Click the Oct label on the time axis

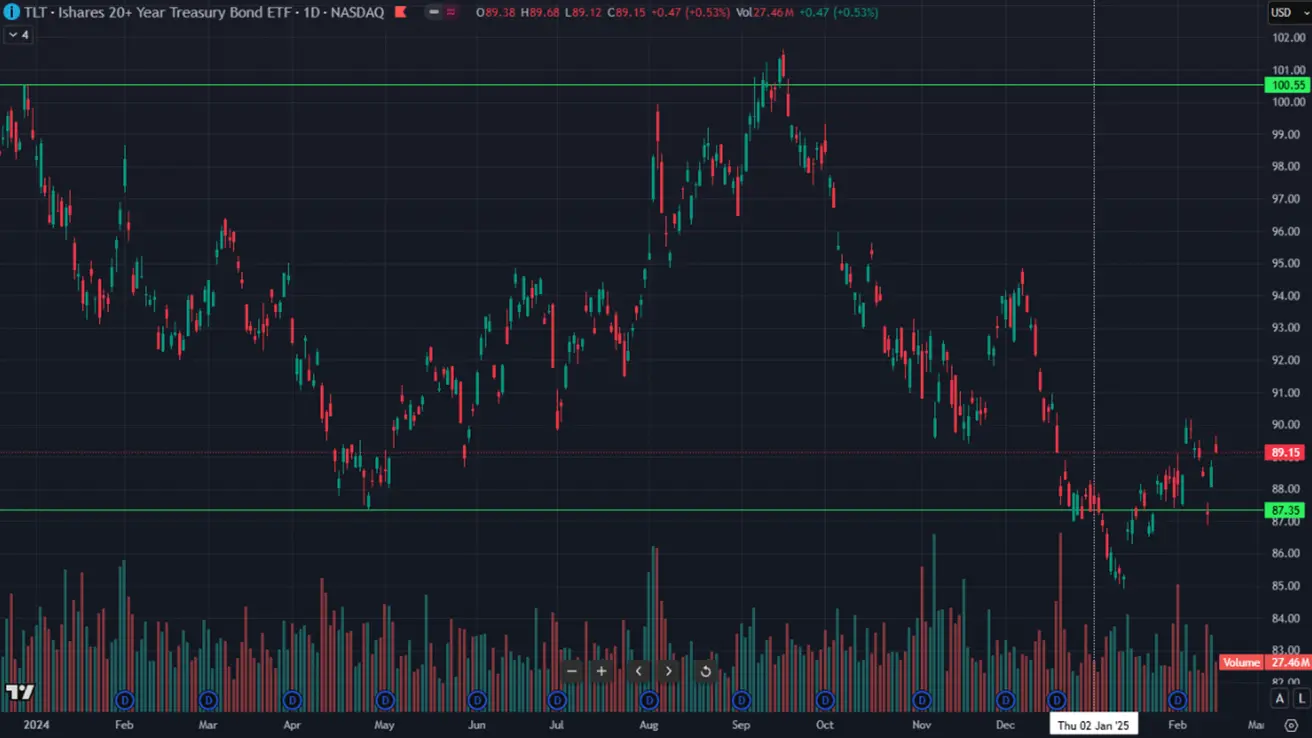pos(825,725)
